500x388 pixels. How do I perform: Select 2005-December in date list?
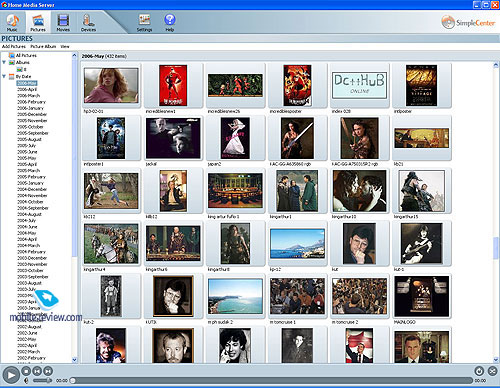[32, 114]
